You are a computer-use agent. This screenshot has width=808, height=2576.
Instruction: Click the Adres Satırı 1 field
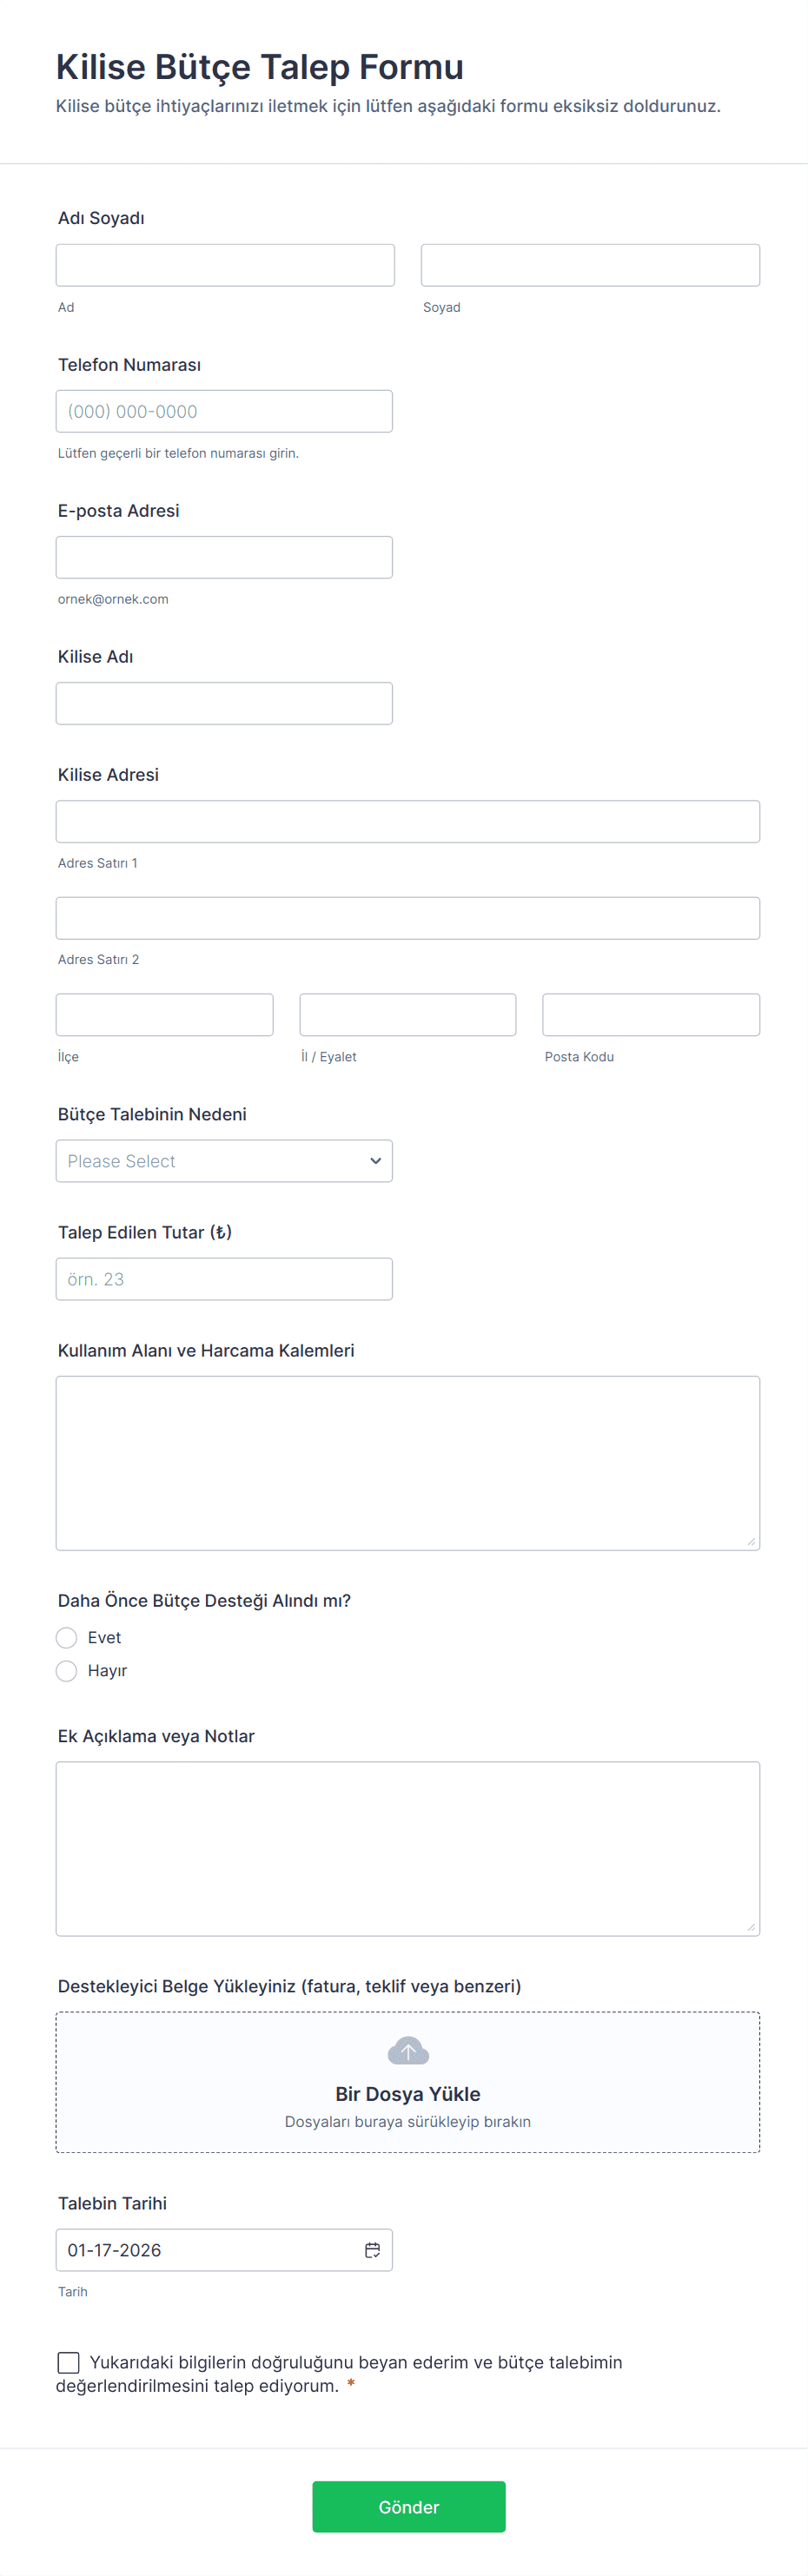(x=408, y=821)
